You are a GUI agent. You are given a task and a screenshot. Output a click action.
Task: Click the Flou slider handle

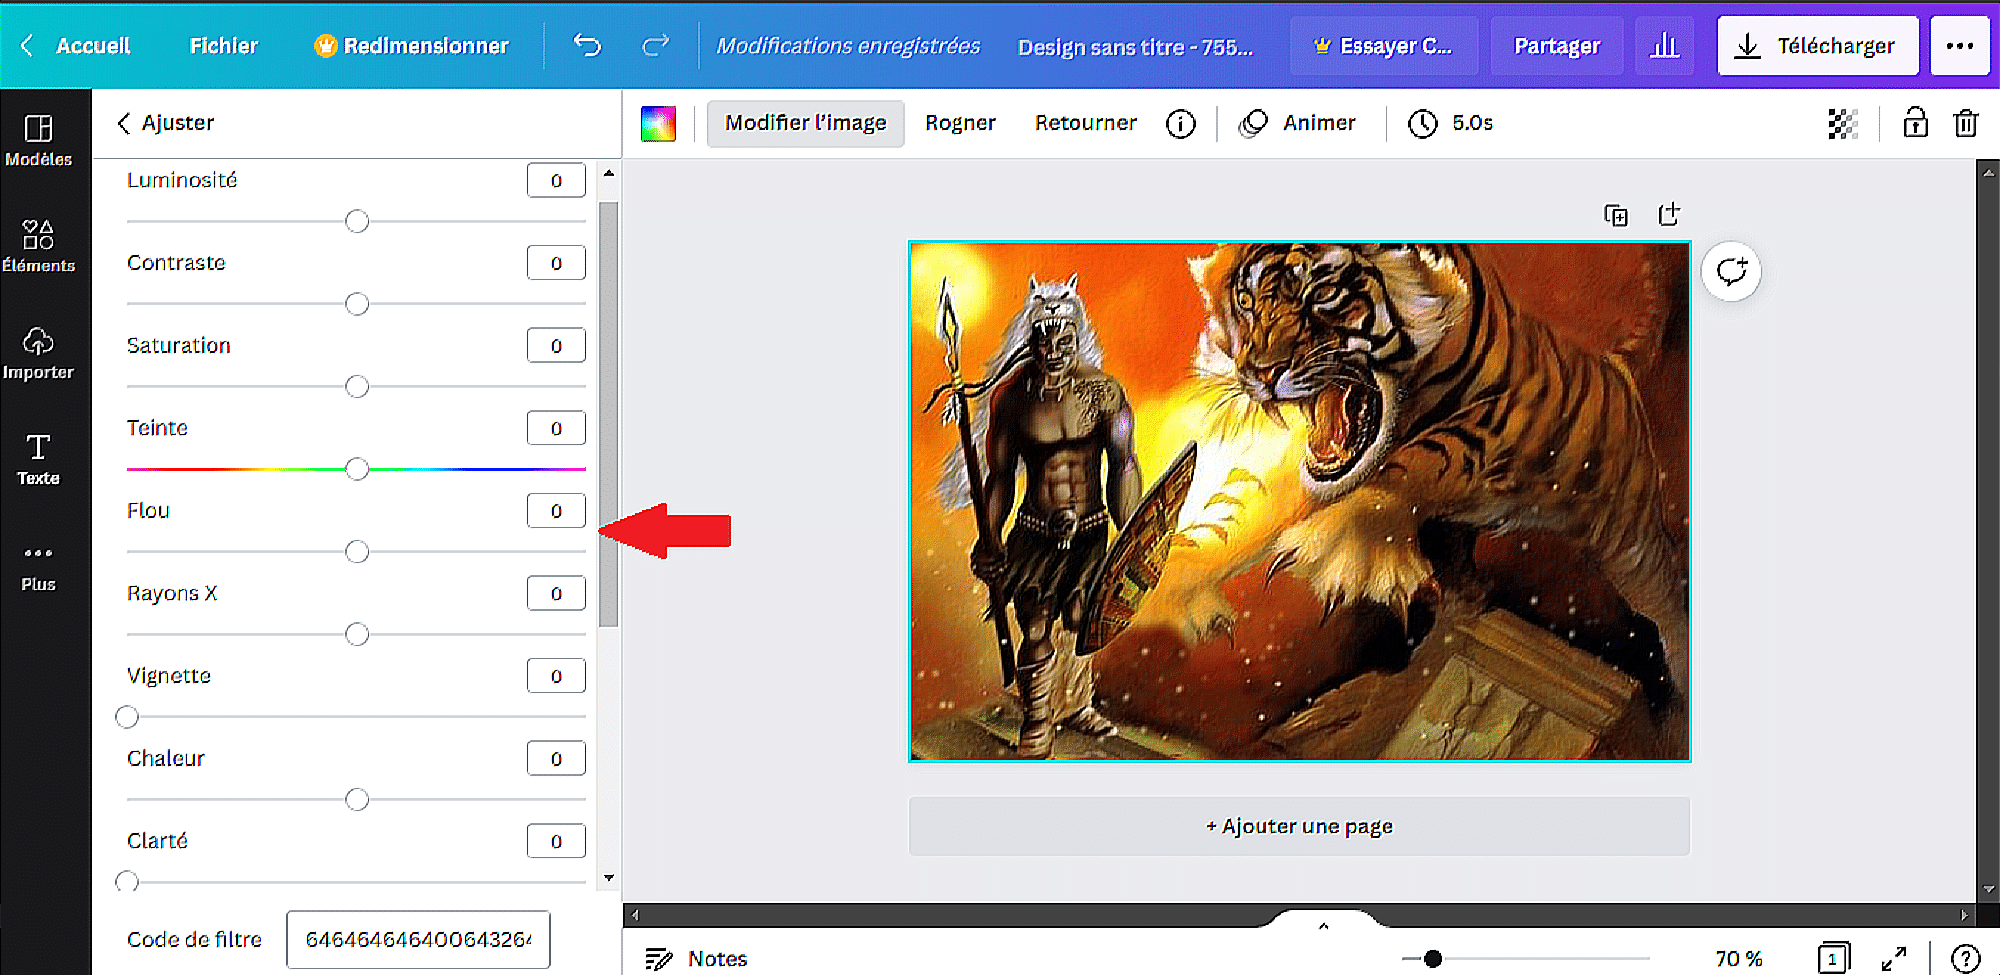click(x=357, y=552)
